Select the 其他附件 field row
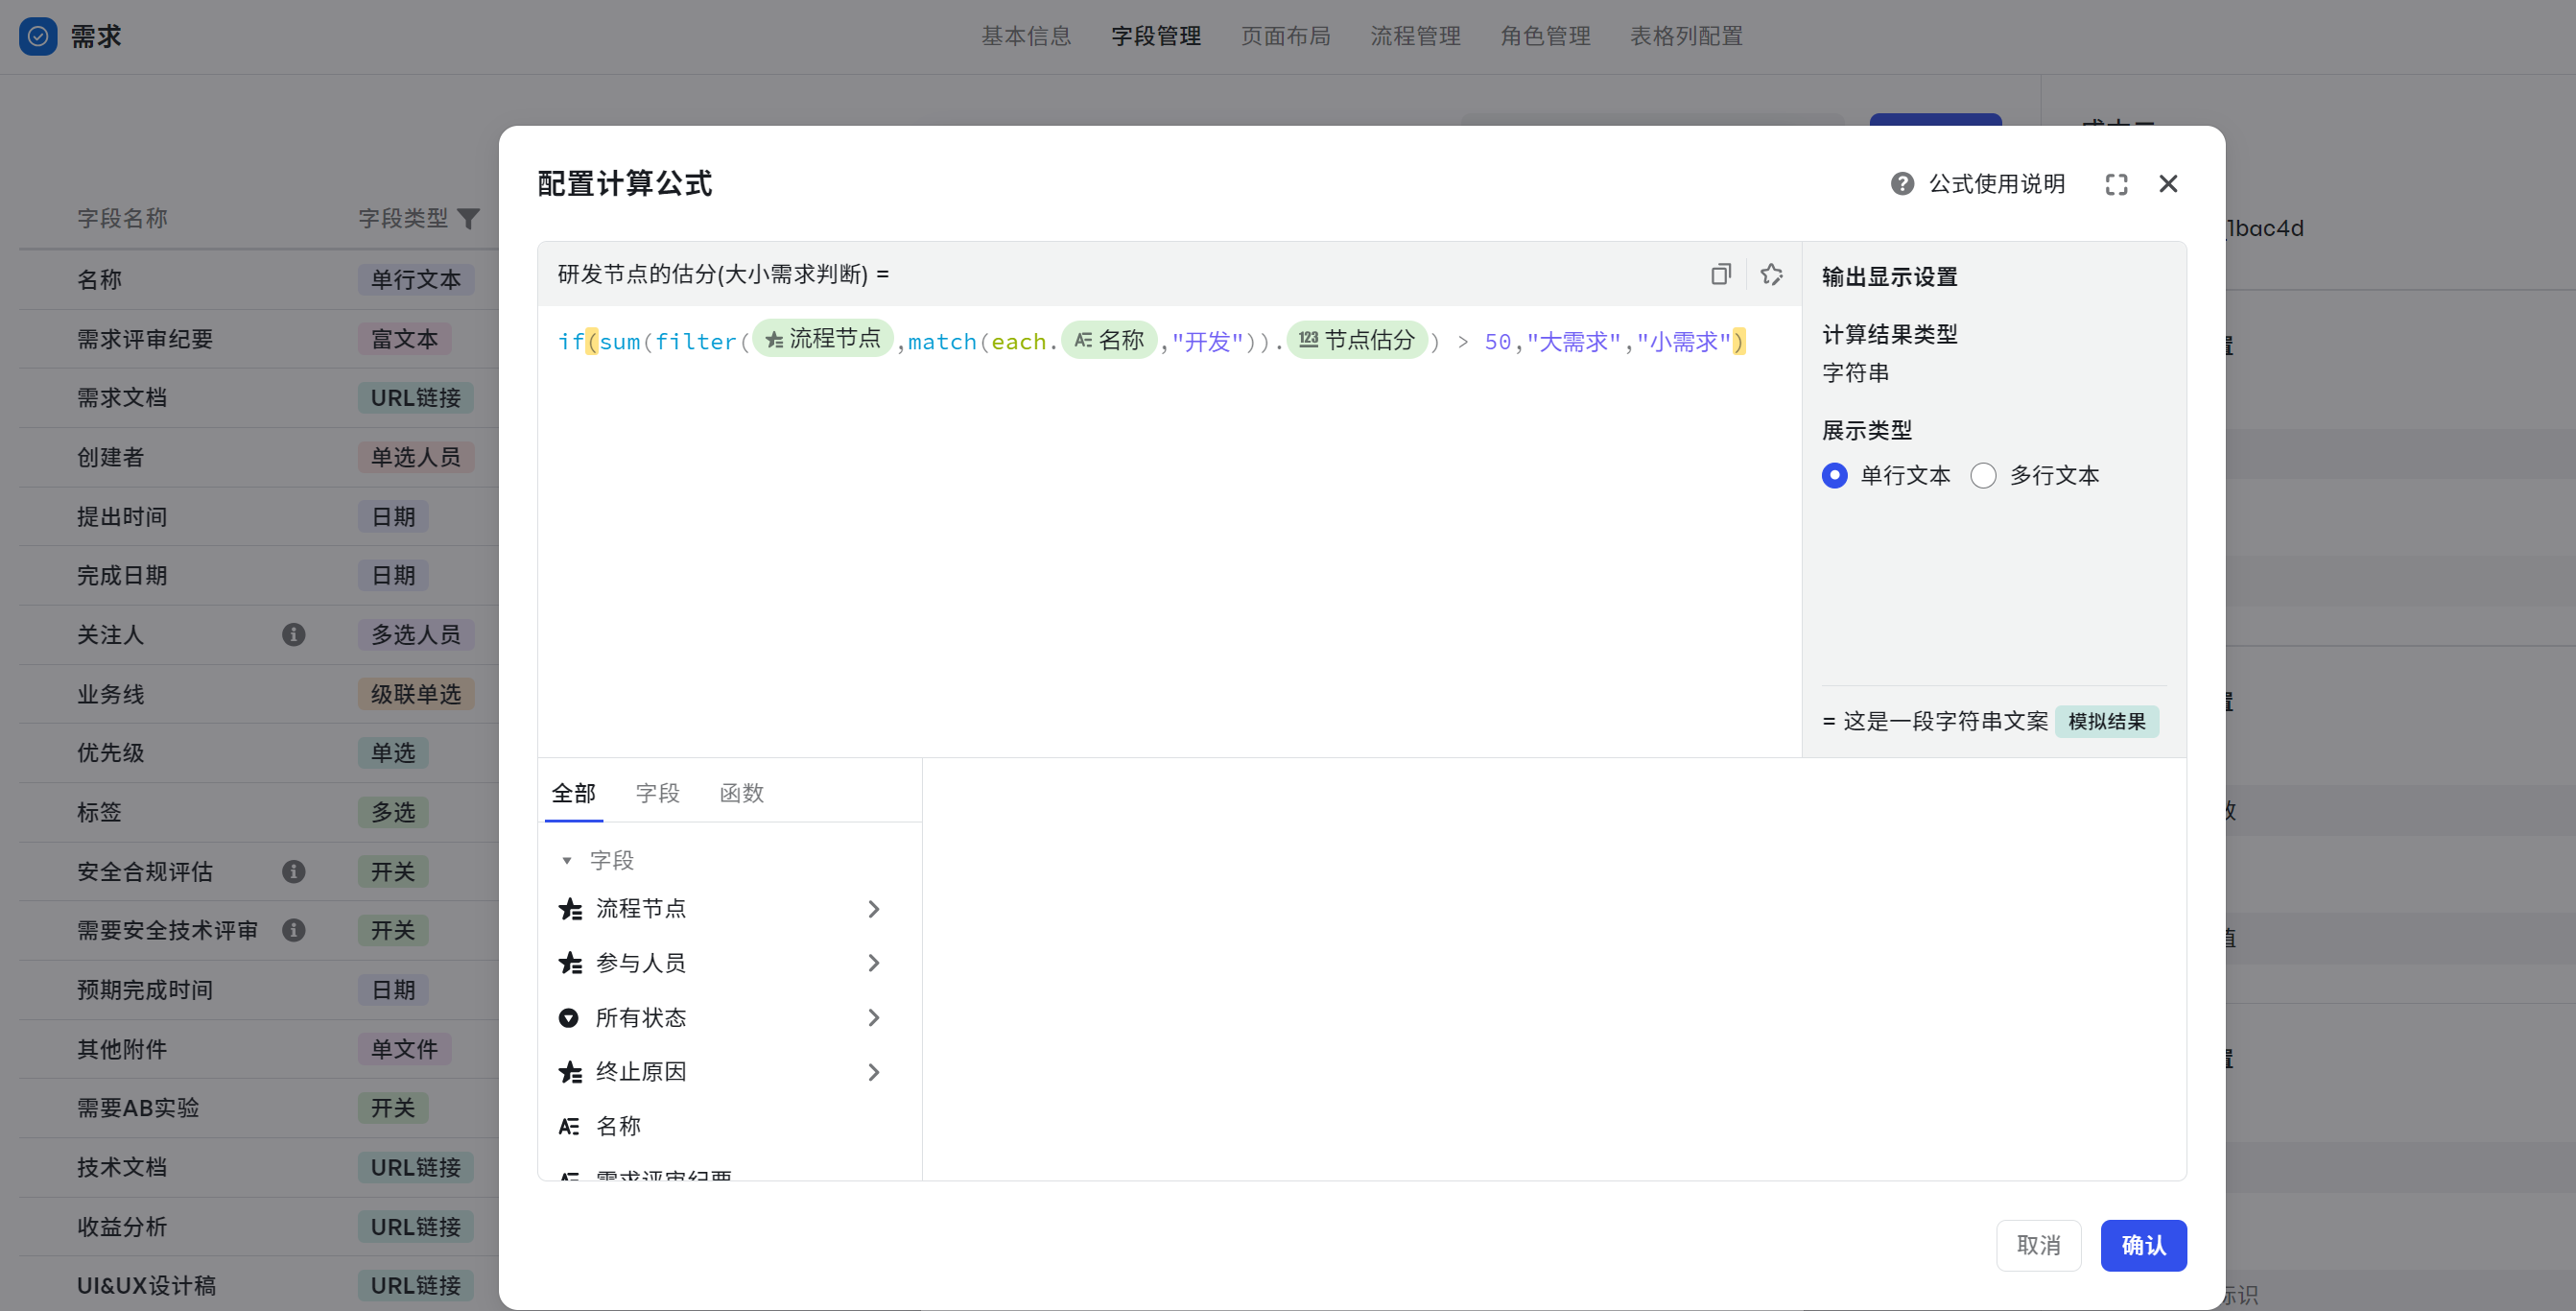This screenshot has width=2576, height=1311. point(259,1049)
